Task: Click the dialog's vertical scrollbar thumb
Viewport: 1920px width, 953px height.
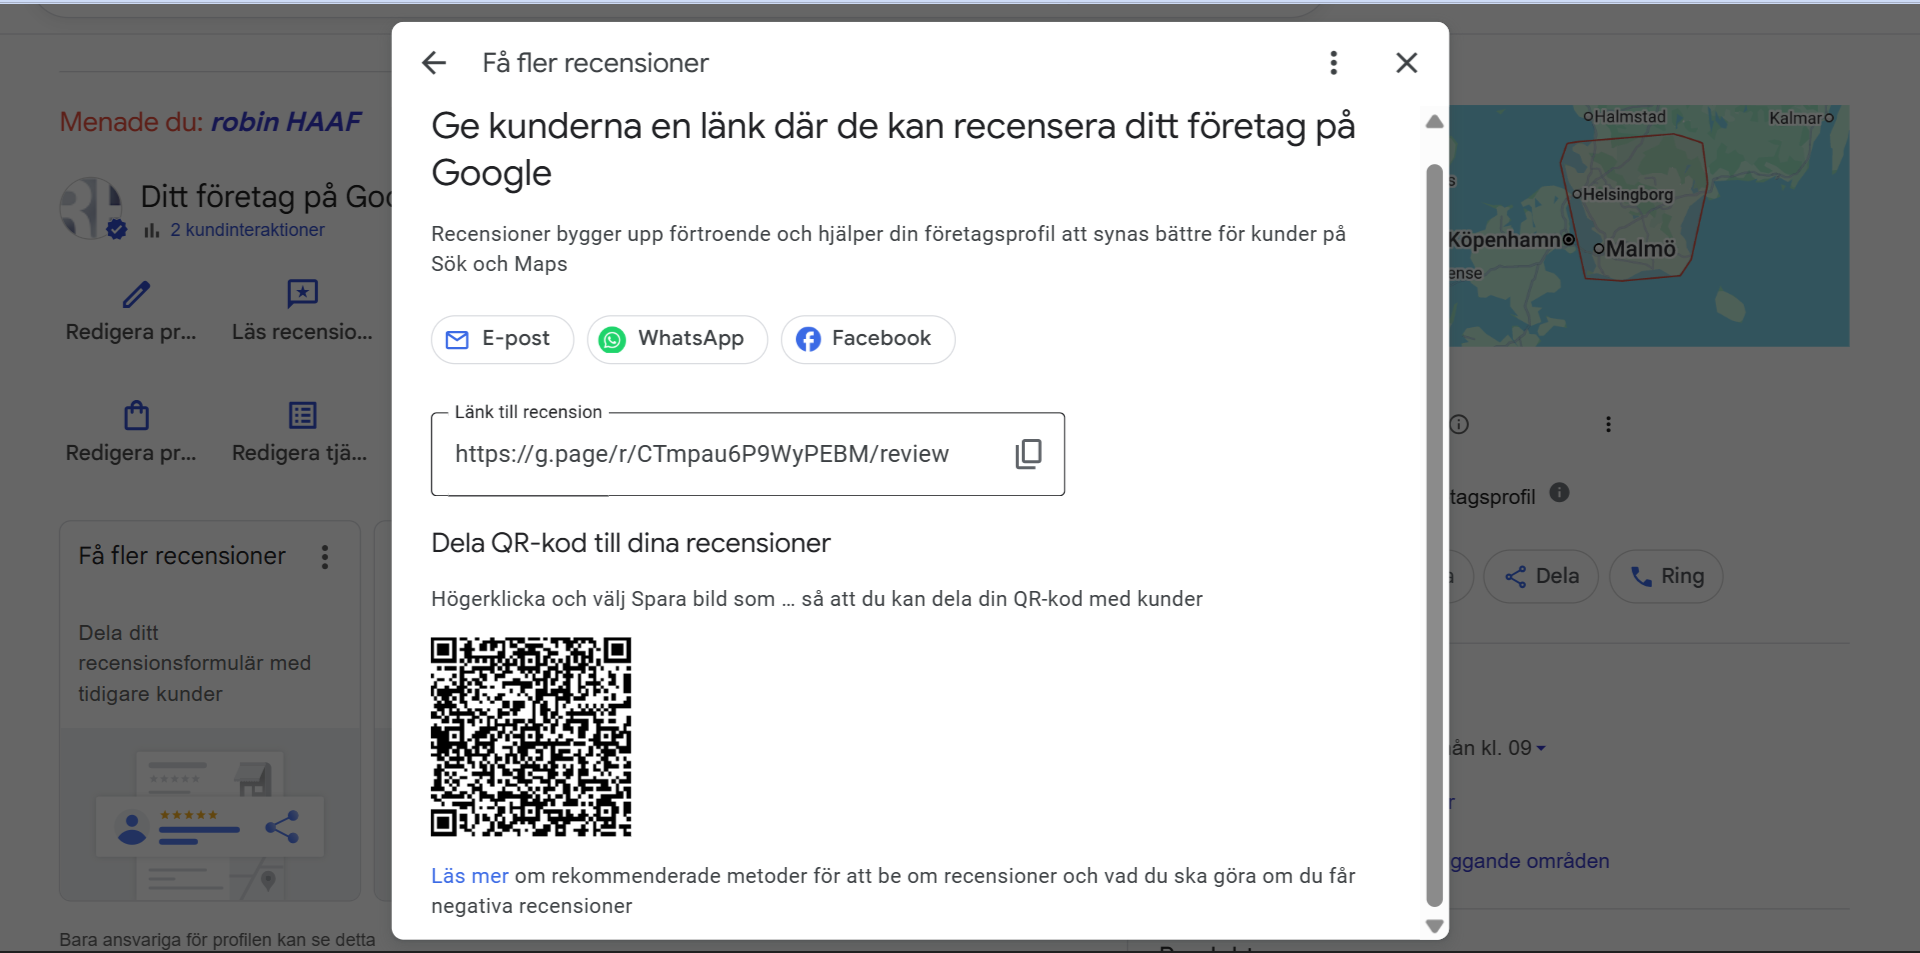Action: pyautogui.click(x=1434, y=535)
